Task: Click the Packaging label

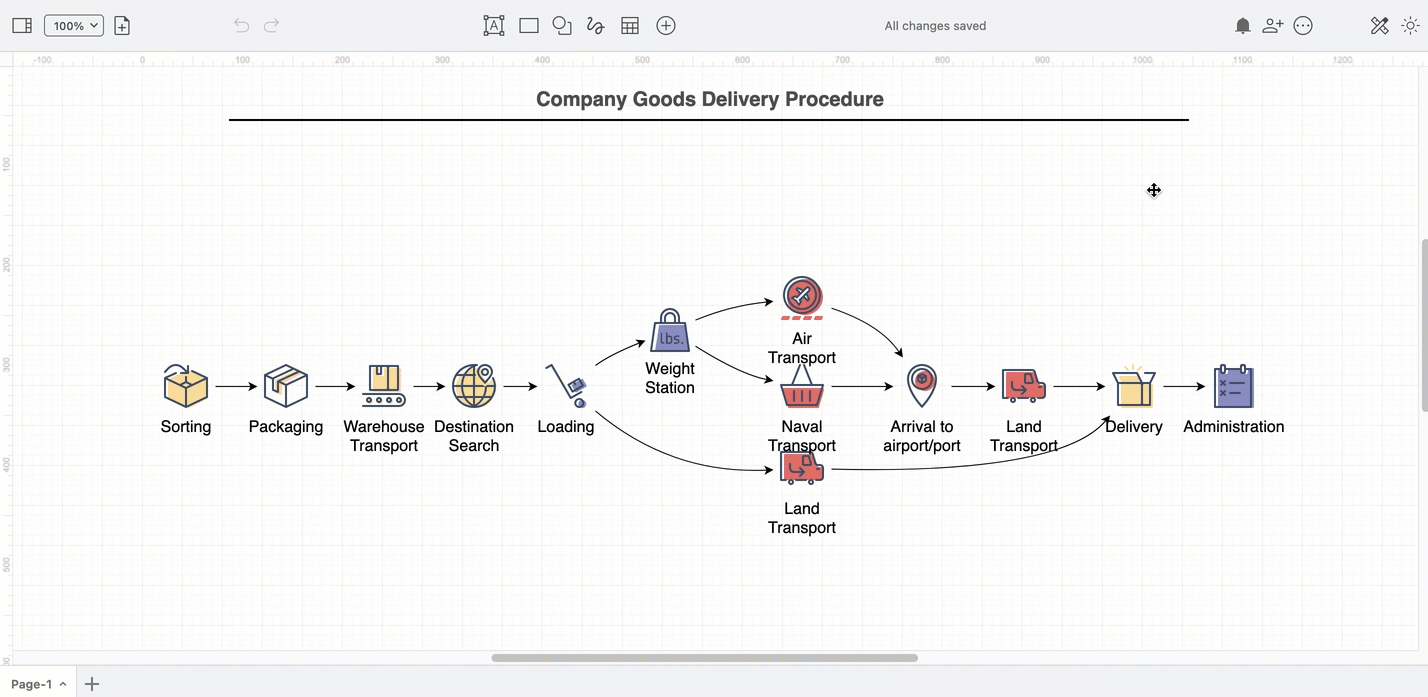Action: click(286, 427)
